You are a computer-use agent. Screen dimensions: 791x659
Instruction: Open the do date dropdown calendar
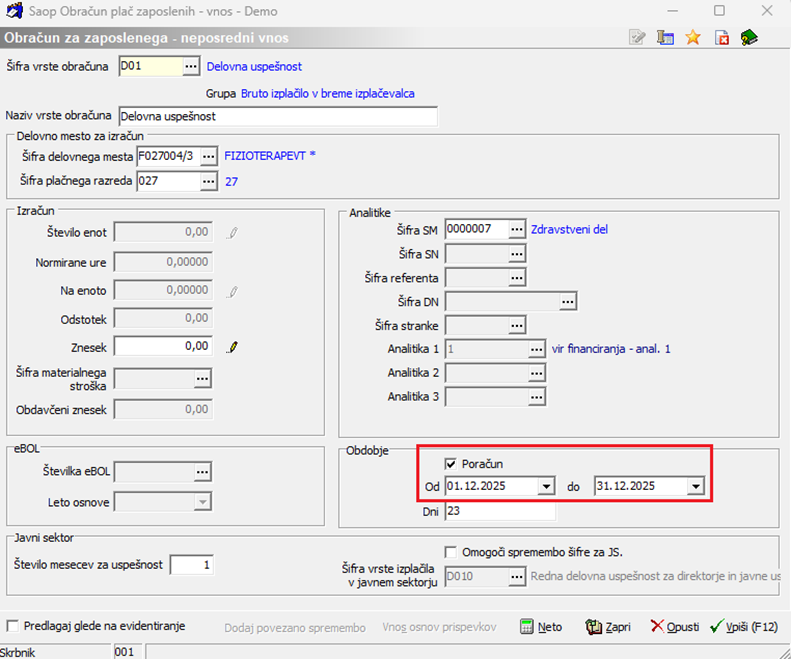(x=695, y=486)
